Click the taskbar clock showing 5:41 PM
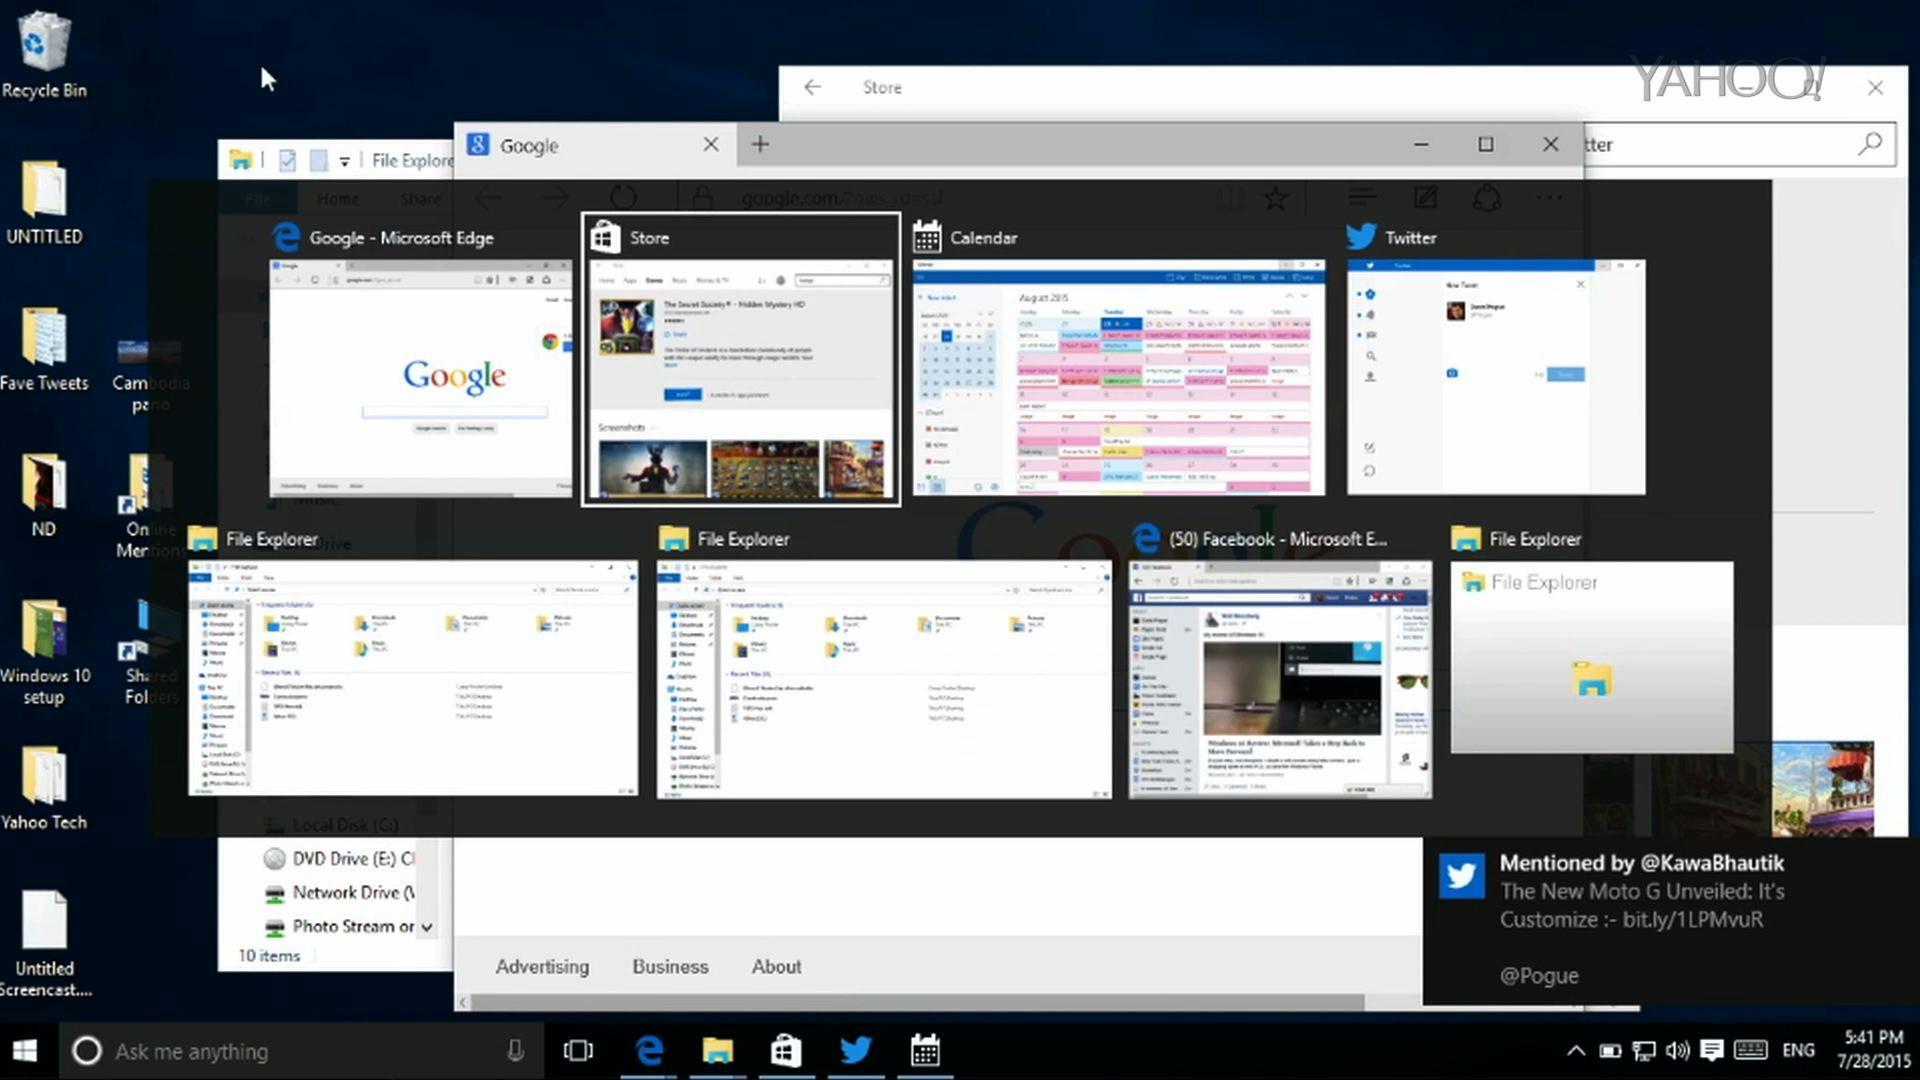Screen dimensions: 1920x1080 pos(1874,1050)
